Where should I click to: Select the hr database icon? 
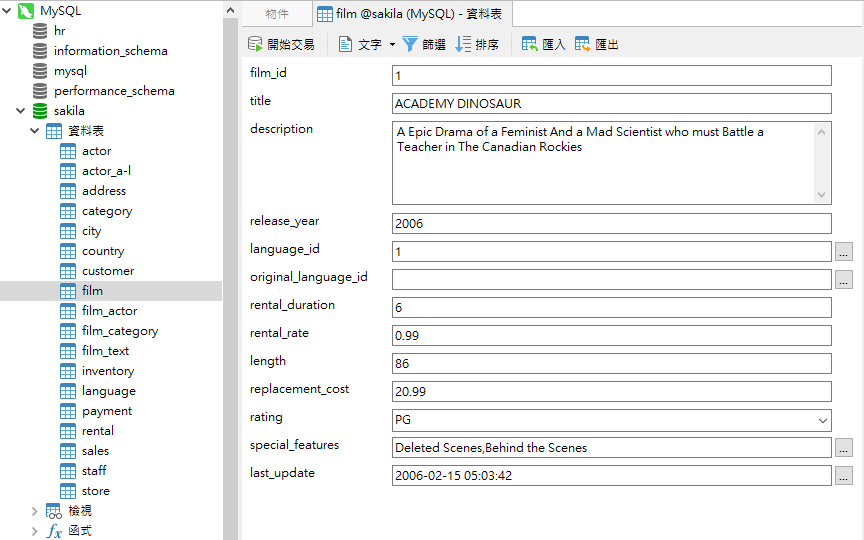pos(40,31)
